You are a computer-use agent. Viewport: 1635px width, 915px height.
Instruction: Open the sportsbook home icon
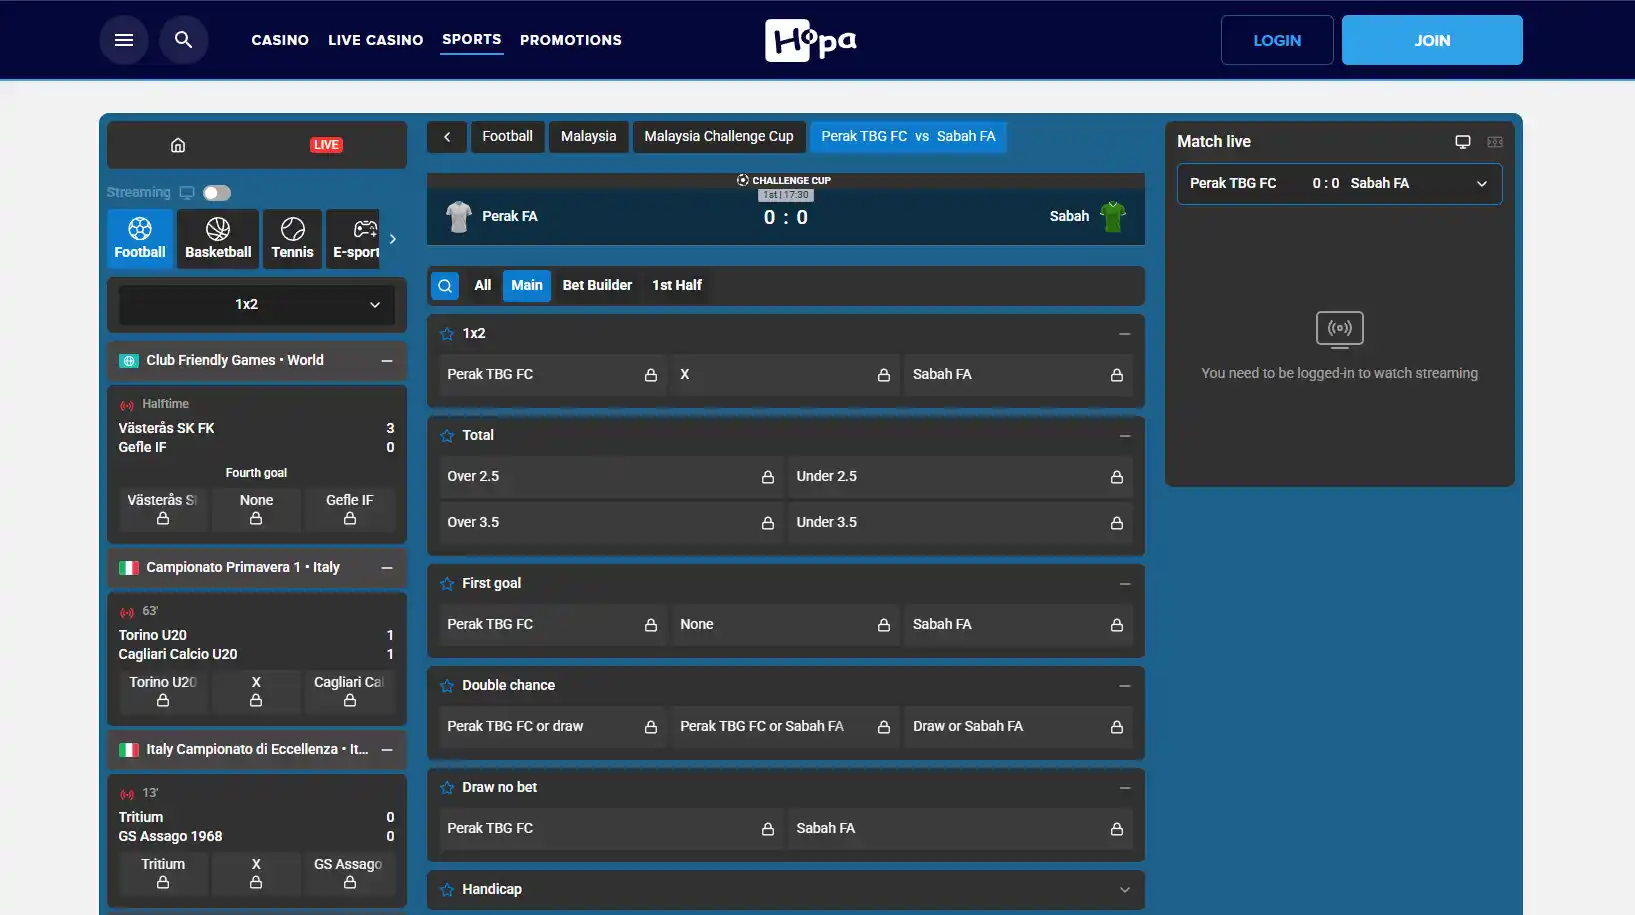(178, 145)
